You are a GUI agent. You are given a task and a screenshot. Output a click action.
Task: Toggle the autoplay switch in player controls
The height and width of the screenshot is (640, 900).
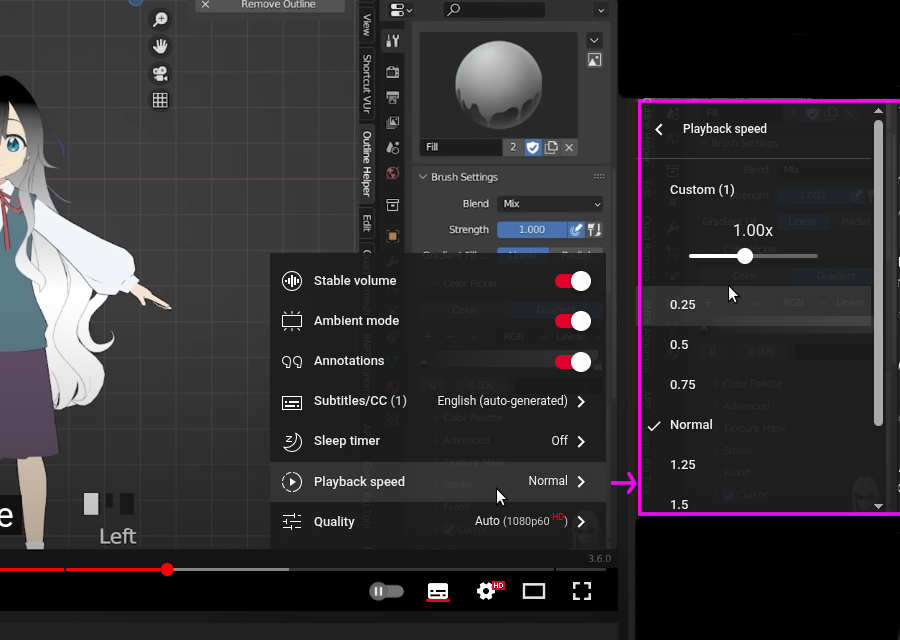point(386,591)
